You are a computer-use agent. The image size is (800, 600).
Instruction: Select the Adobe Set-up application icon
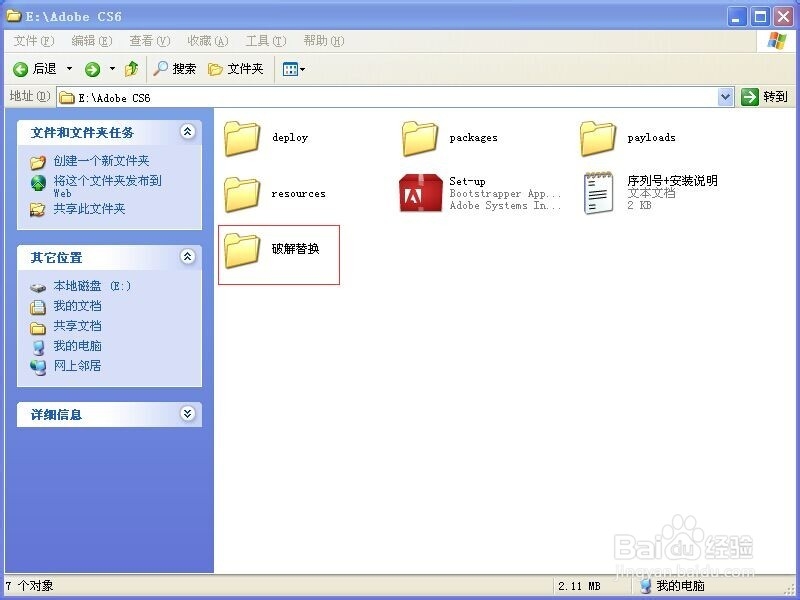pyautogui.click(x=420, y=193)
